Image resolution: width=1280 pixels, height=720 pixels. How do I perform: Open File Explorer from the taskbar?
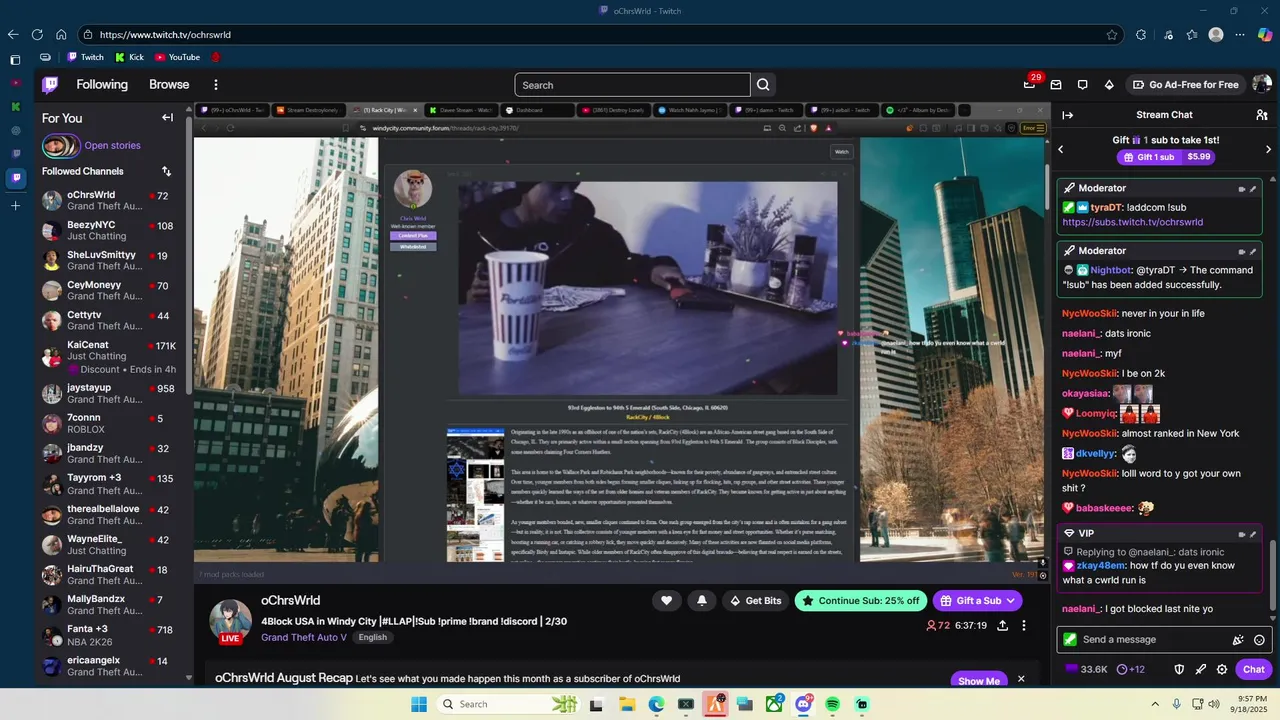coord(626,704)
